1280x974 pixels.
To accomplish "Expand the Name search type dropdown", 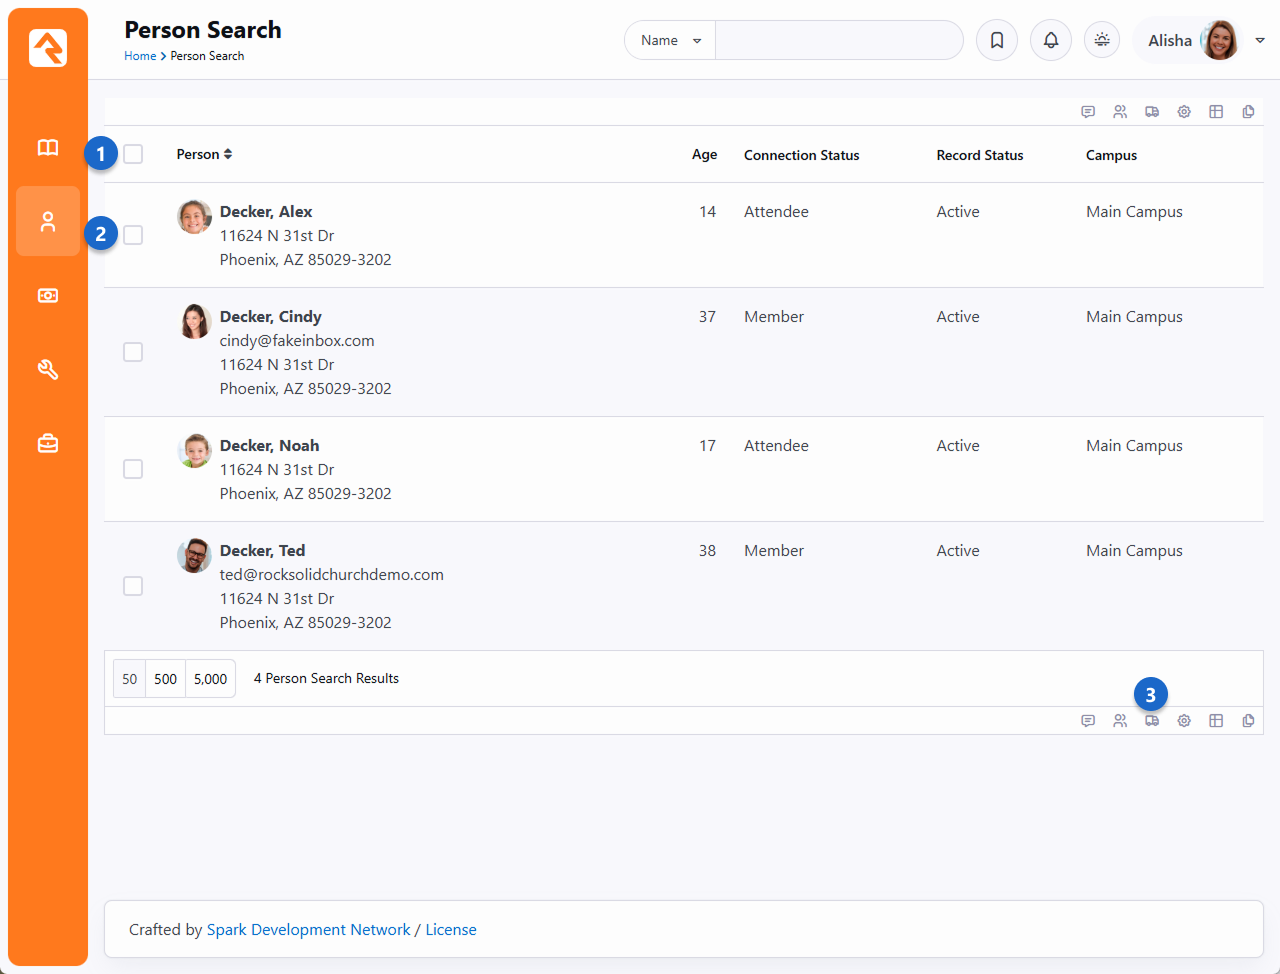I will pos(670,41).
